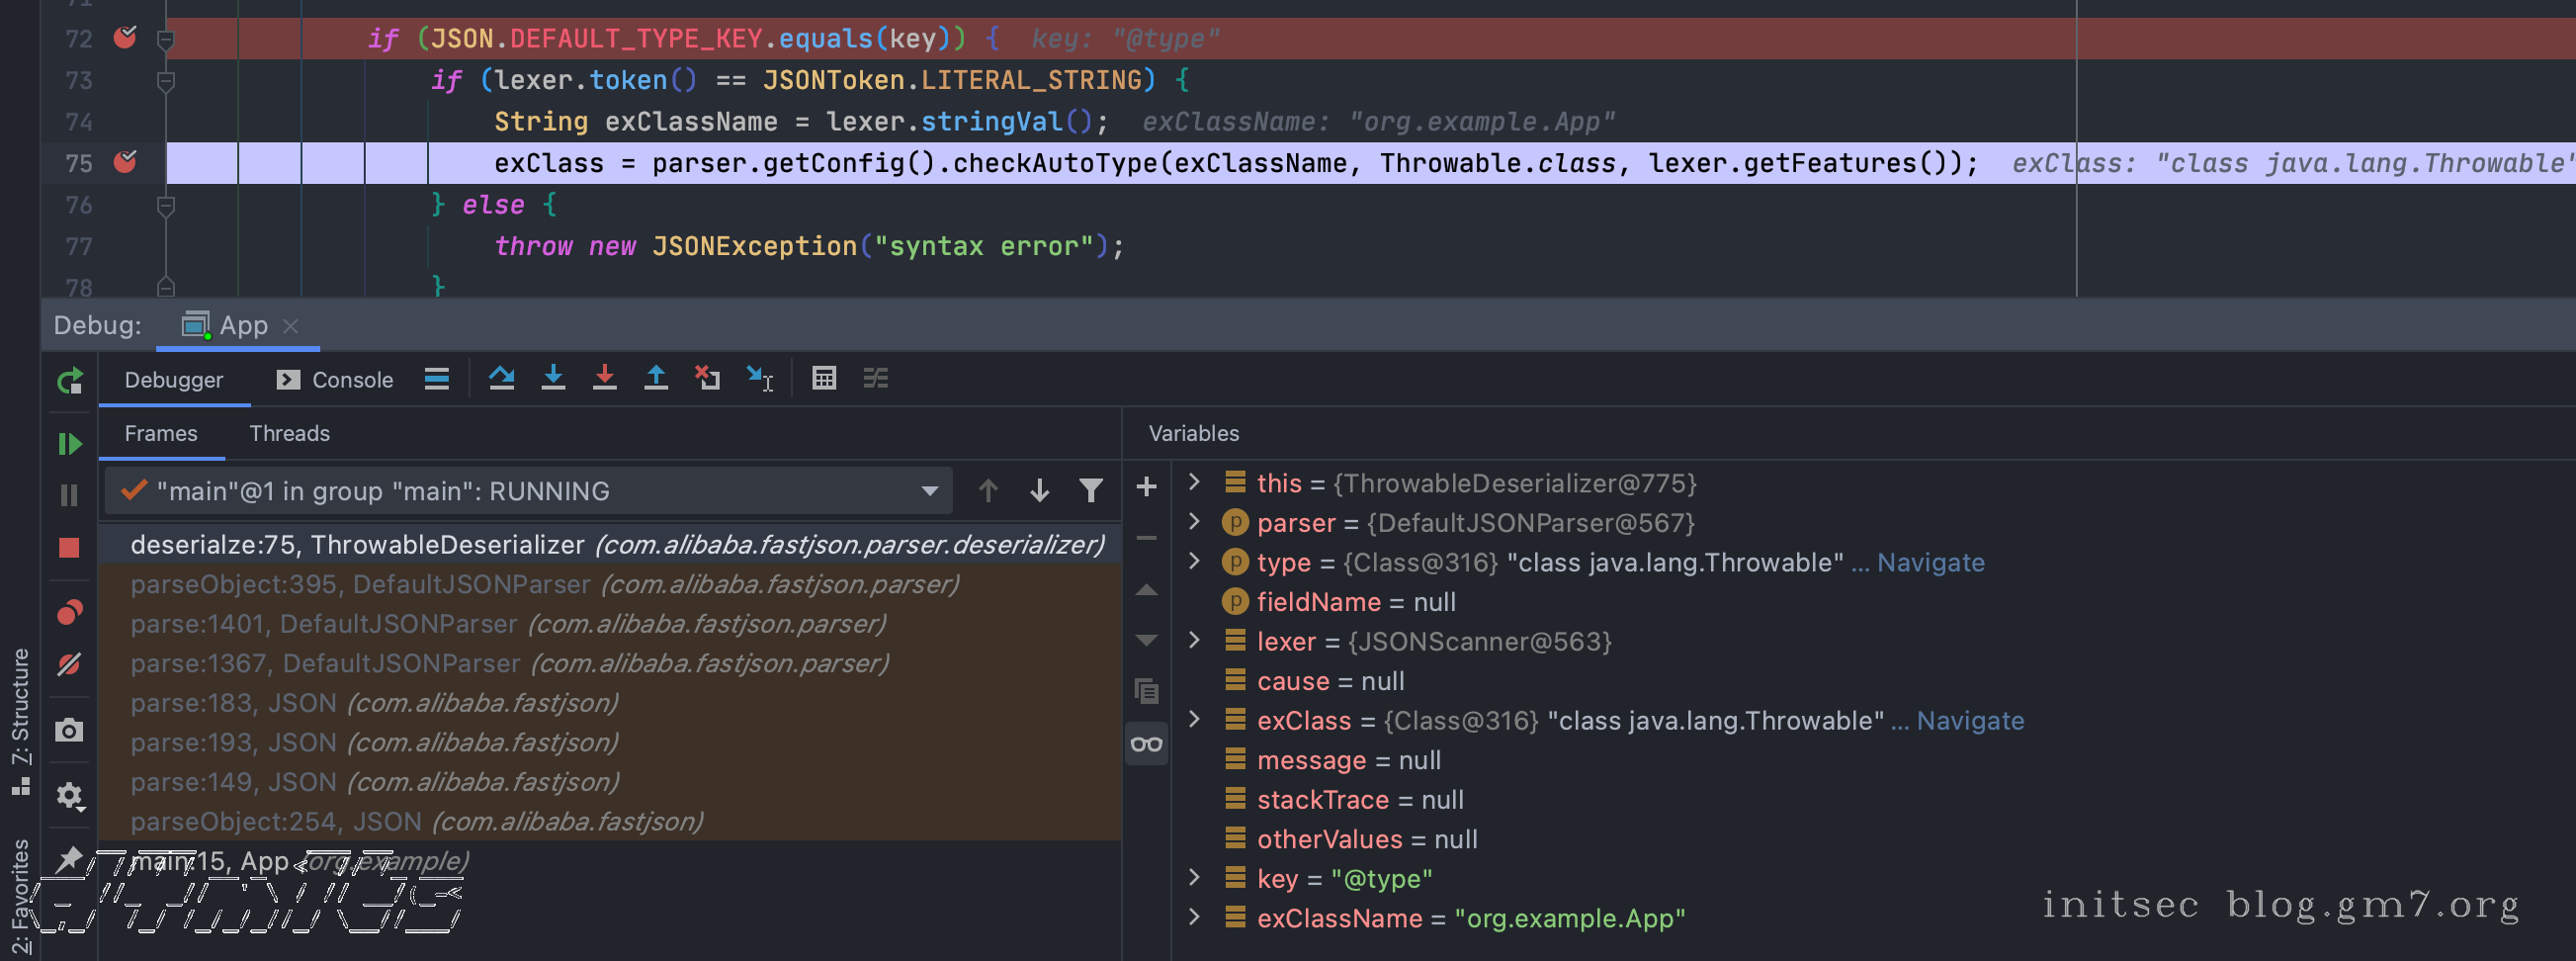Expand the parser variable node

[1194, 522]
